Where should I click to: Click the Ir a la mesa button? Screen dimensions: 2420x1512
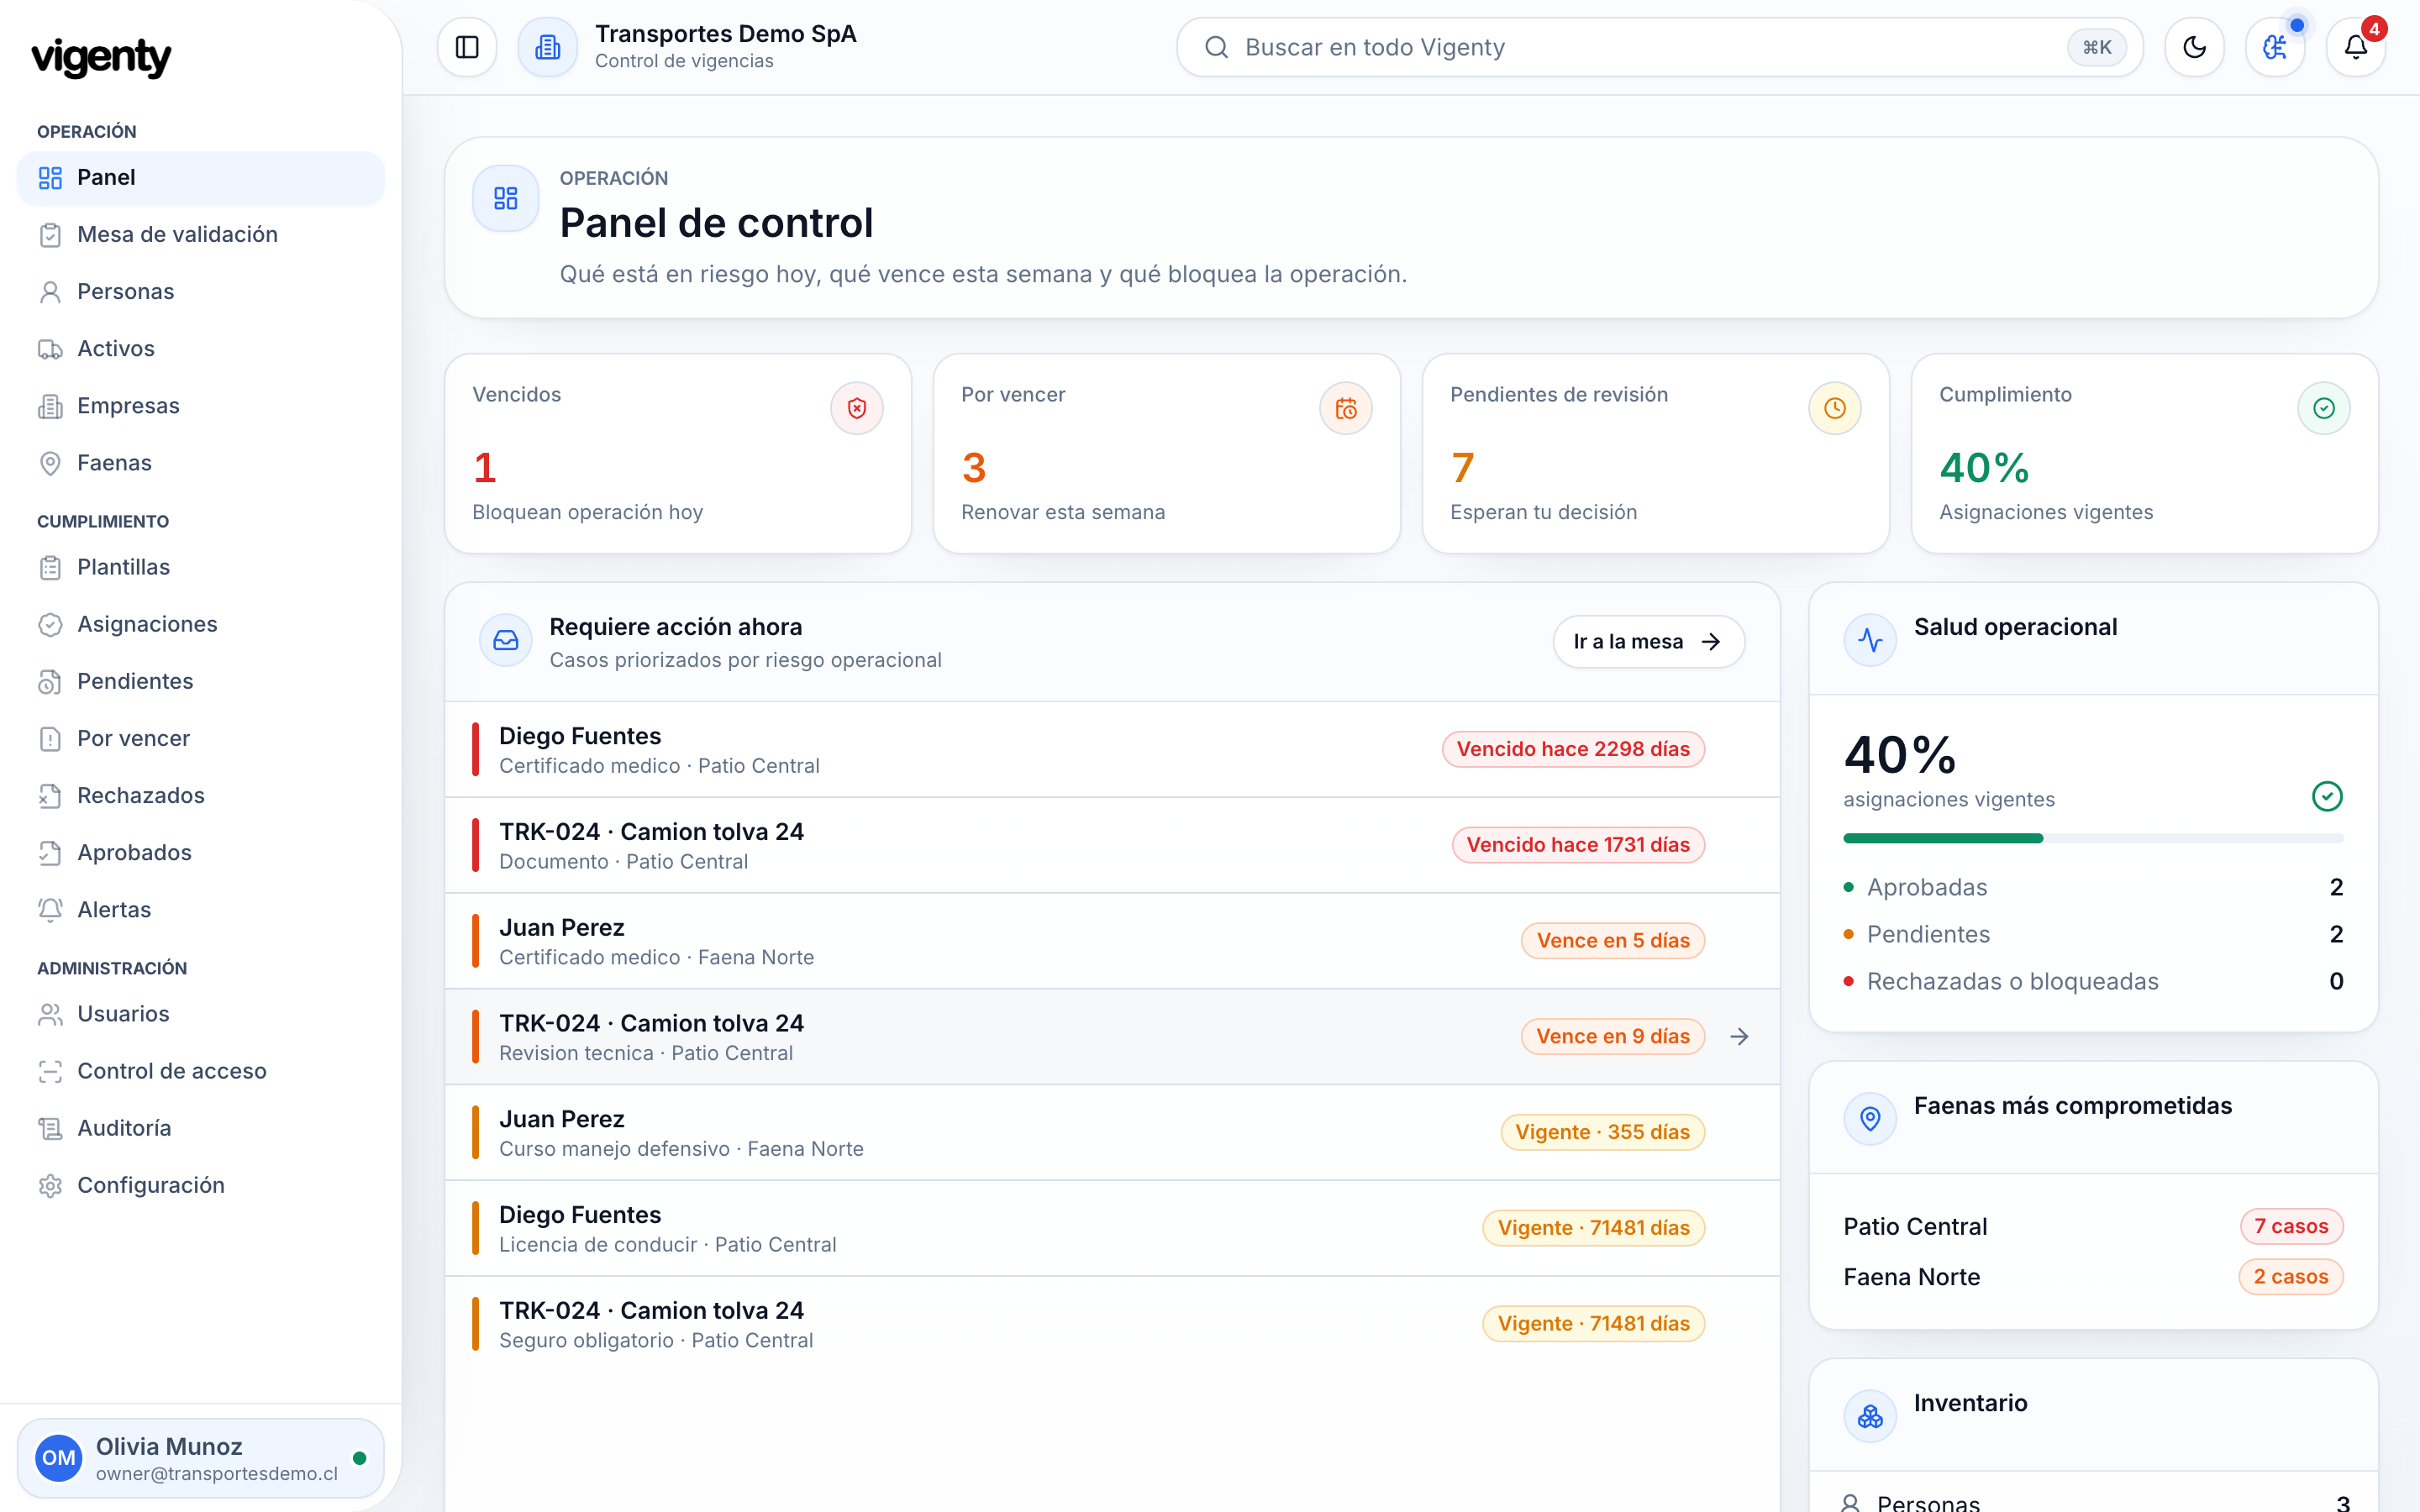pyautogui.click(x=1649, y=642)
